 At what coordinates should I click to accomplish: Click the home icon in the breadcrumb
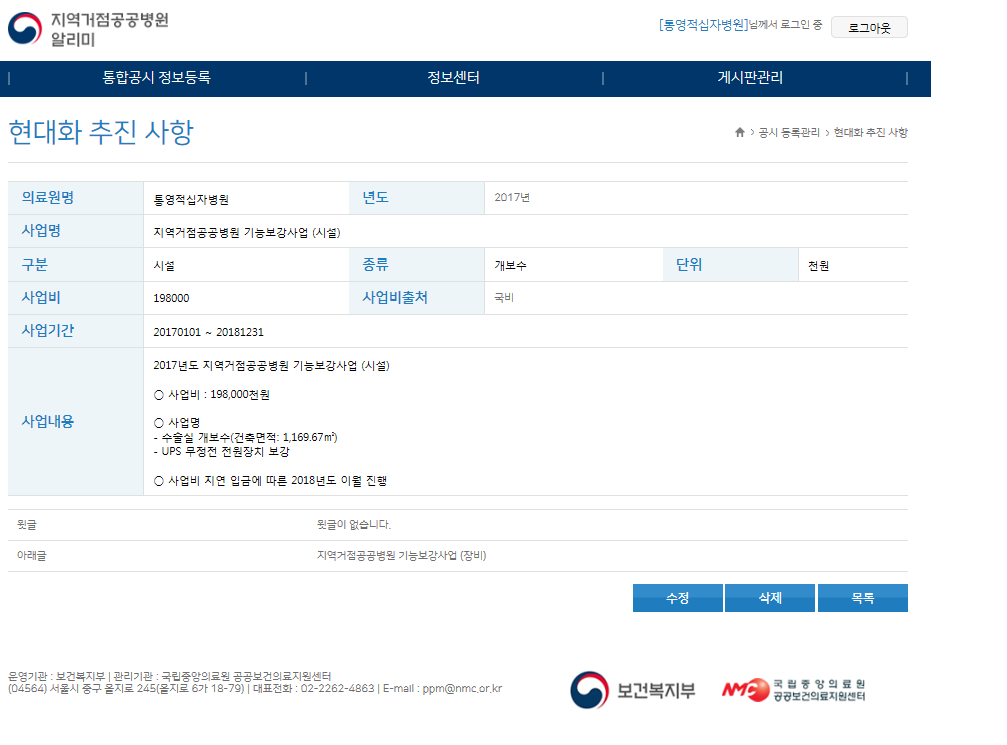pyautogui.click(x=739, y=132)
